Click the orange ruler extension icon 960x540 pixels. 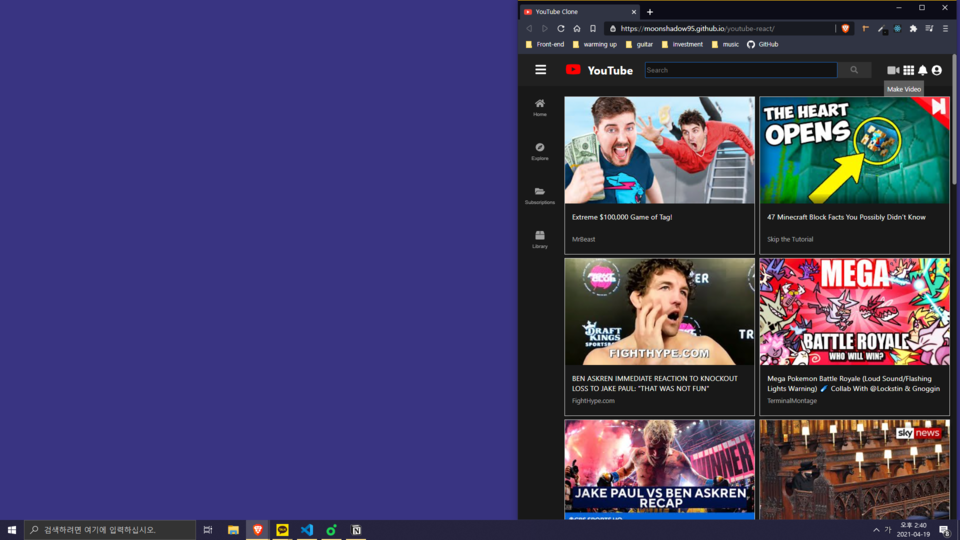click(x=866, y=28)
